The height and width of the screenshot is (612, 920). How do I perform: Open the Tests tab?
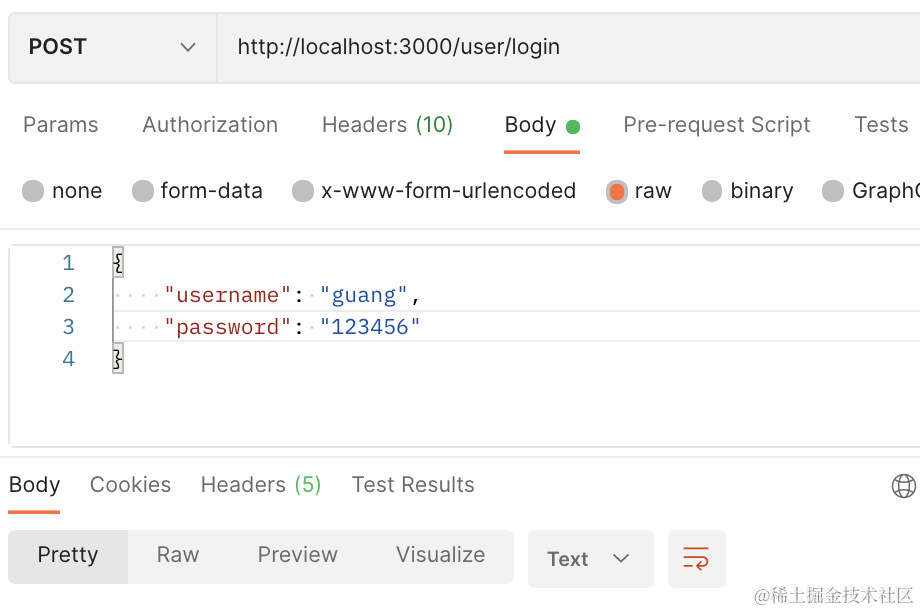tap(881, 125)
